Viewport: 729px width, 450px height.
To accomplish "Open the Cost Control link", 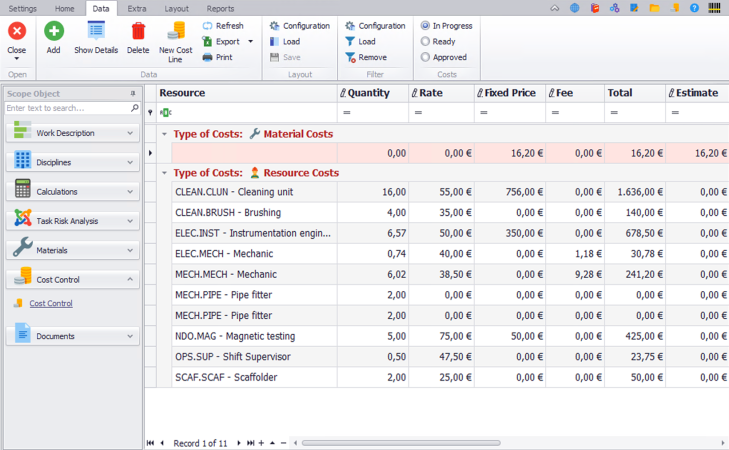I will tap(50, 304).
